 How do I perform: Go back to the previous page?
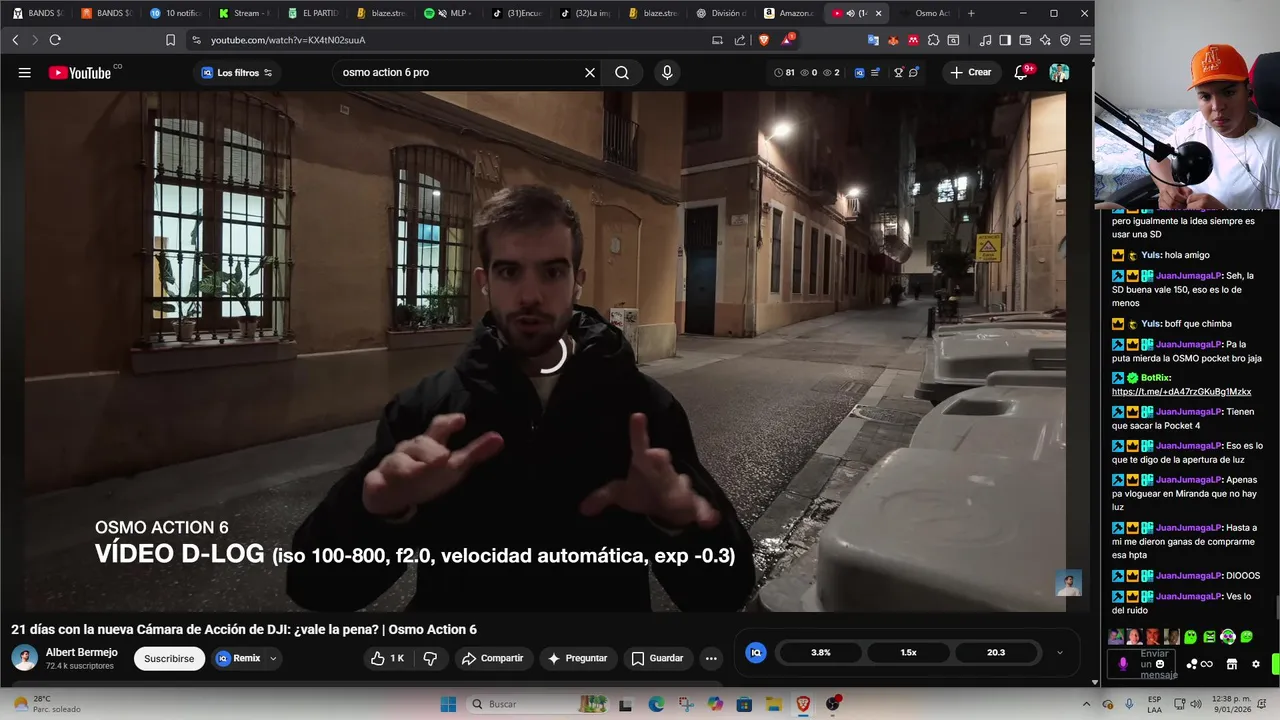tap(15, 40)
